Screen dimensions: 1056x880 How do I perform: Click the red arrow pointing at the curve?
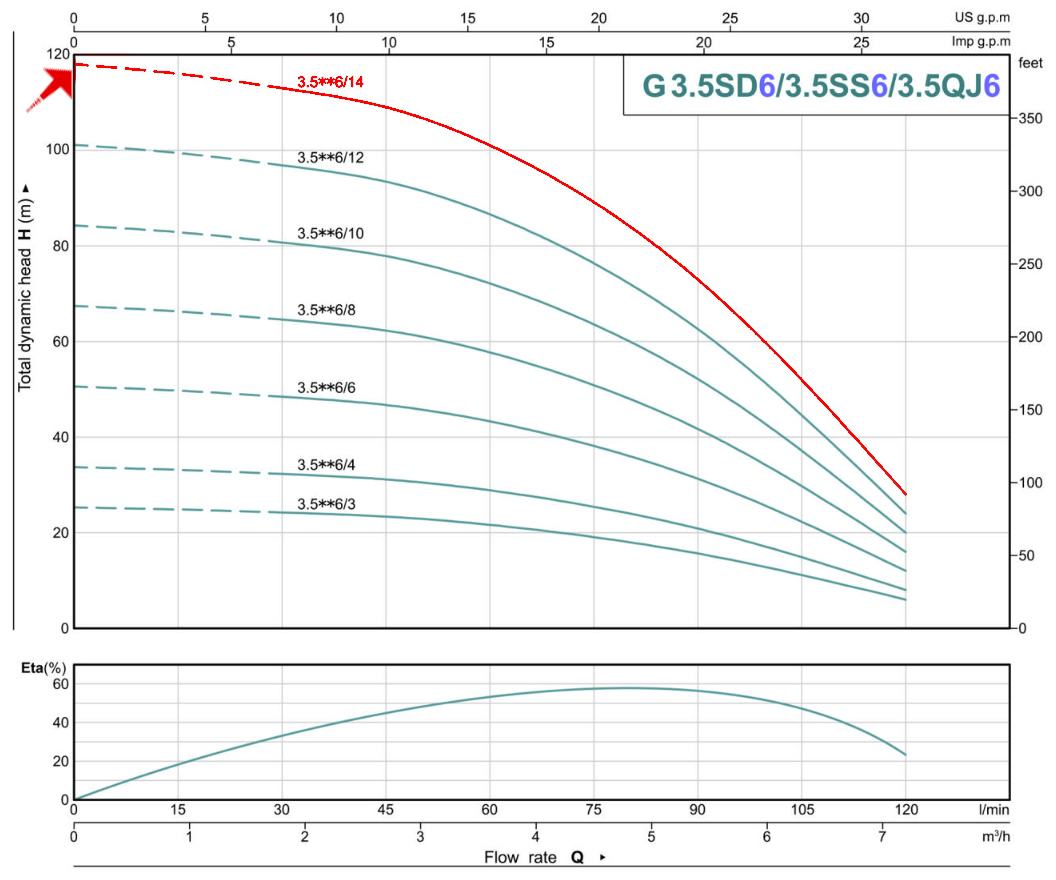[x=51, y=88]
